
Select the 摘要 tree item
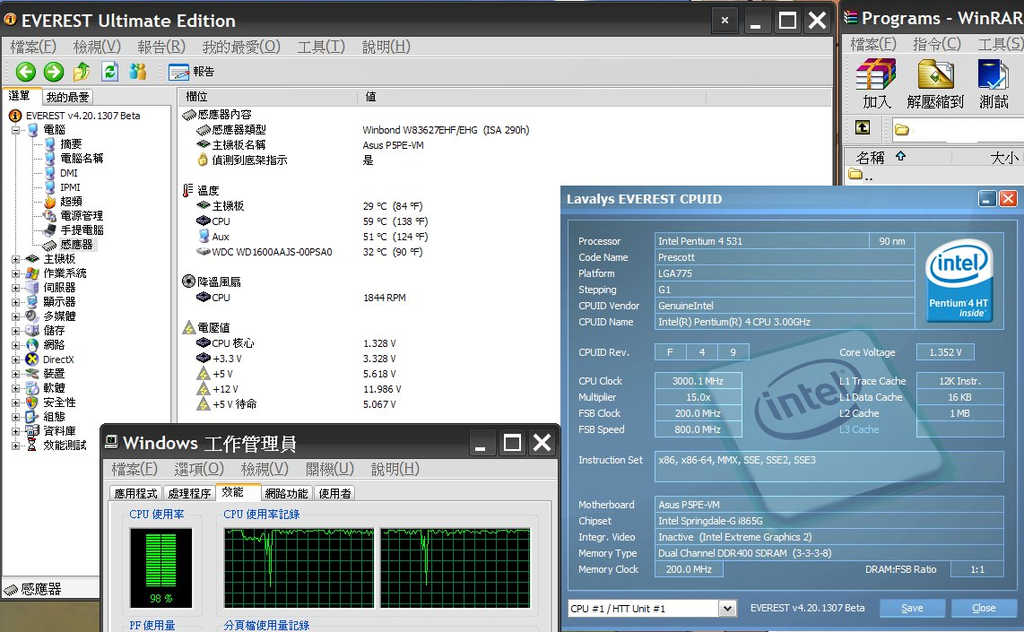pyautogui.click(x=71, y=144)
